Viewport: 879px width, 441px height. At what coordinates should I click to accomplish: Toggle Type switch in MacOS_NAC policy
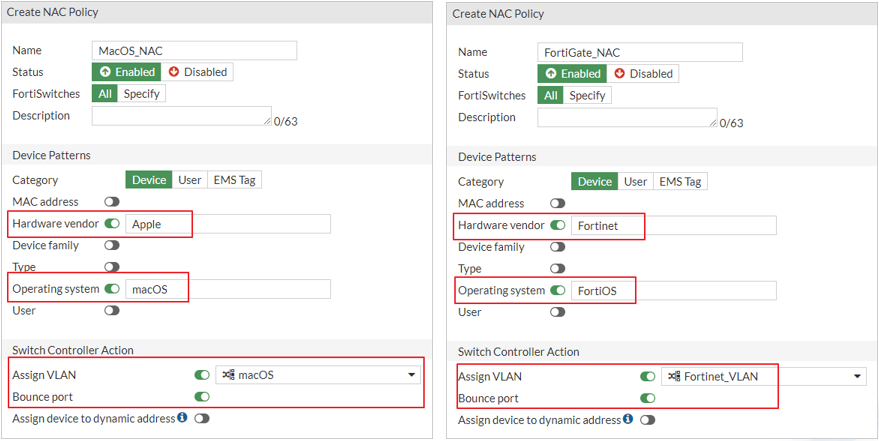112,267
